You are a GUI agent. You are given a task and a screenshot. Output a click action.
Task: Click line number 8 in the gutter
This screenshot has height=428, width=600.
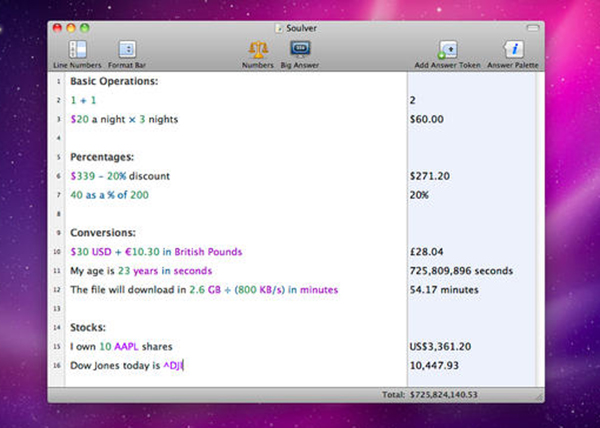[x=59, y=214]
